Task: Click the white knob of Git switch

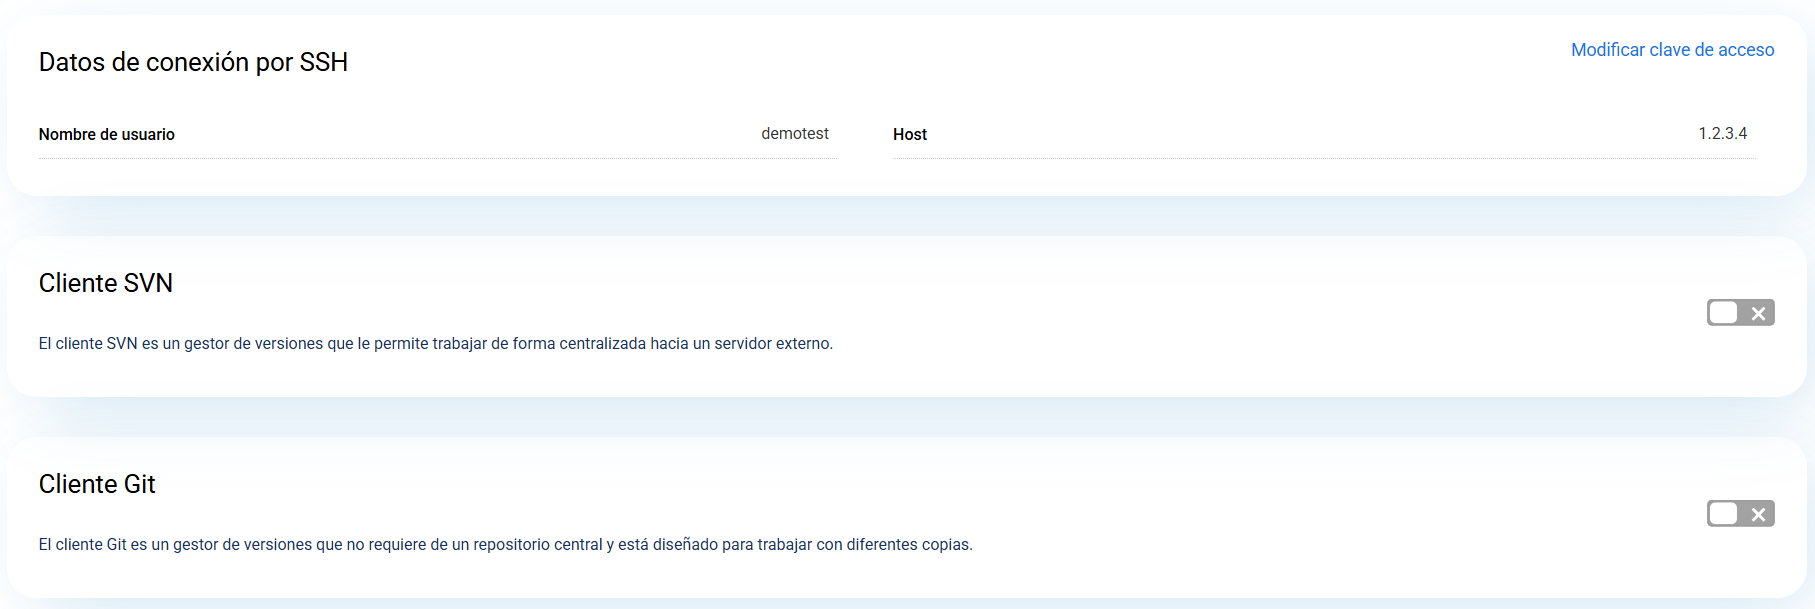Action: coord(1723,514)
